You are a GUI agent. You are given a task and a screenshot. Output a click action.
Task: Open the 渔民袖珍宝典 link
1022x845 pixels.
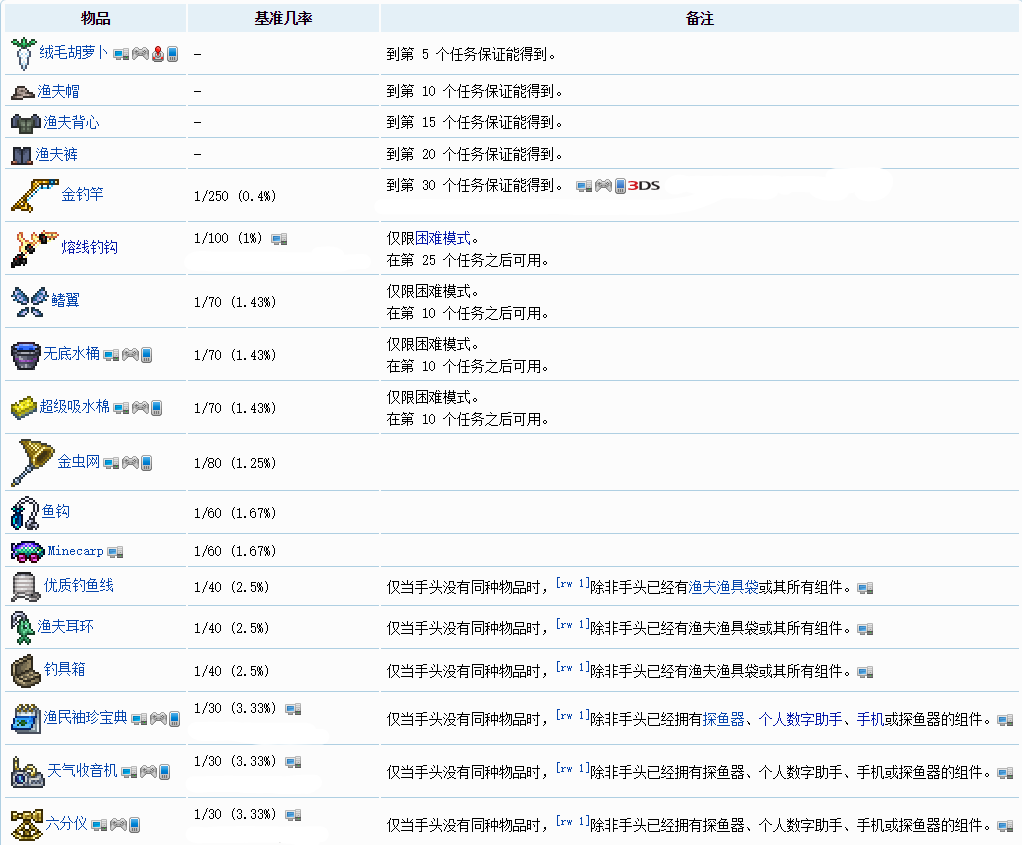tap(85, 717)
